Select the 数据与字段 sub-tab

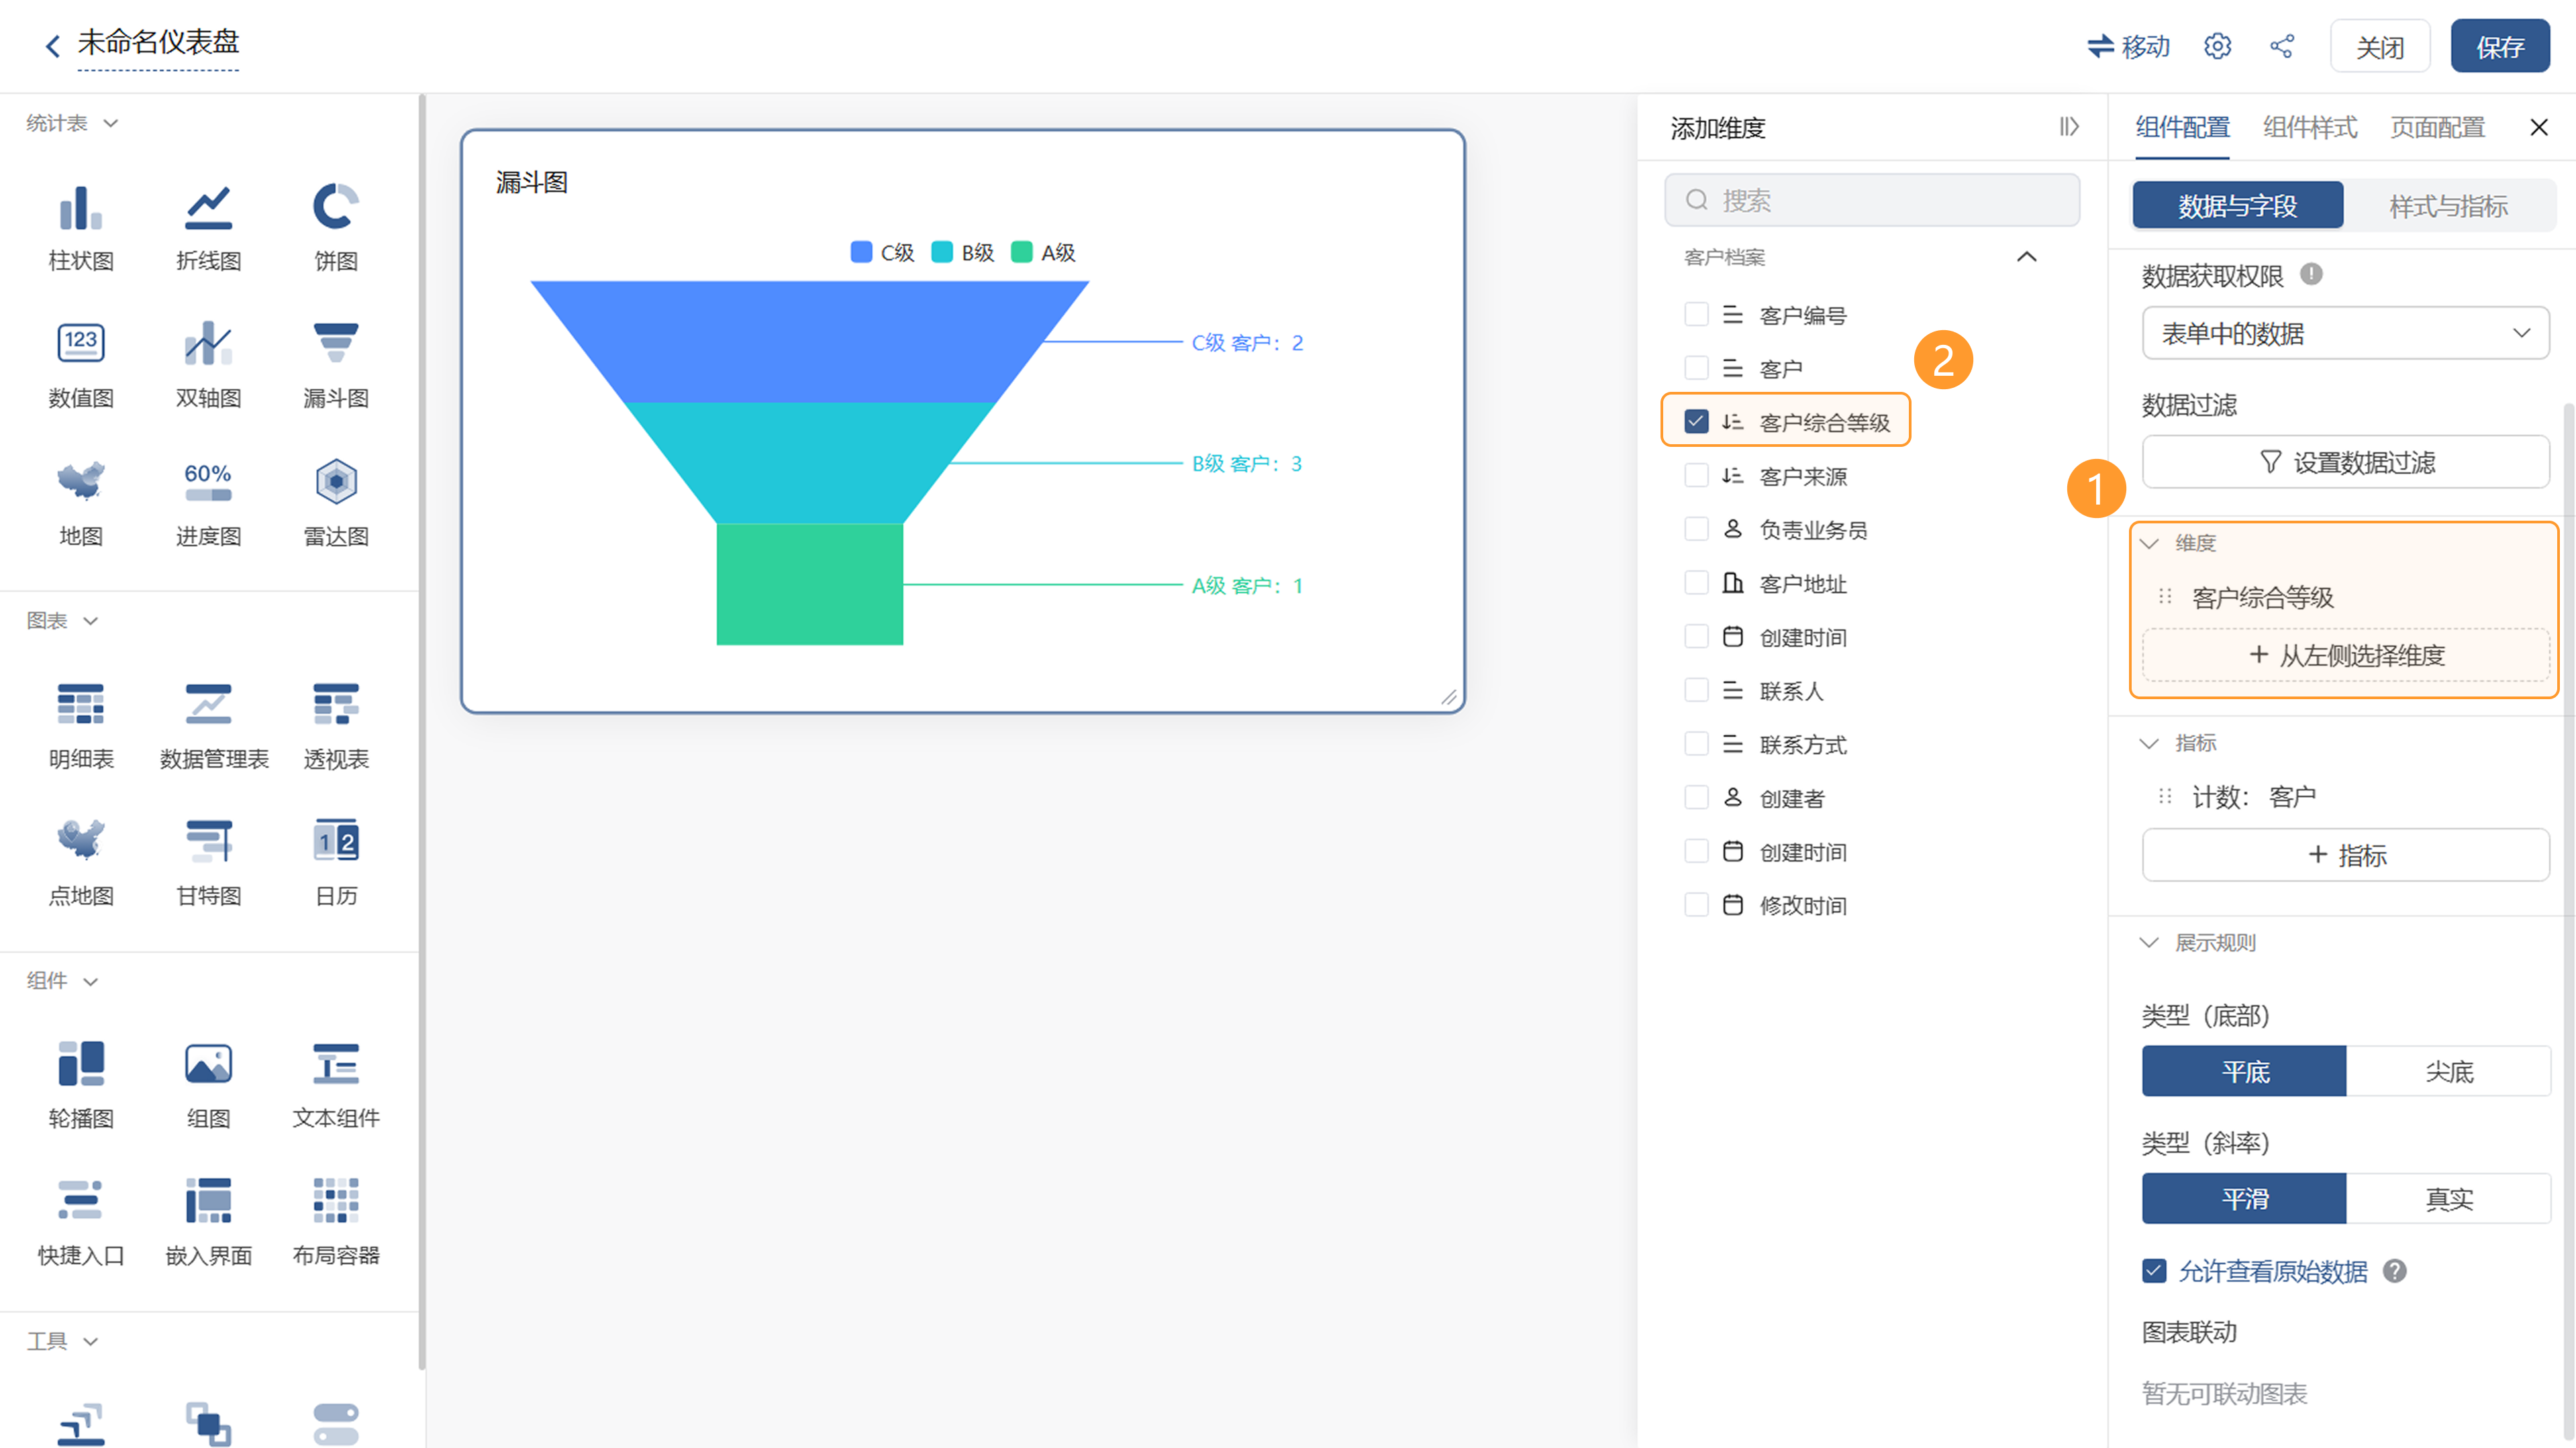tap(2238, 205)
